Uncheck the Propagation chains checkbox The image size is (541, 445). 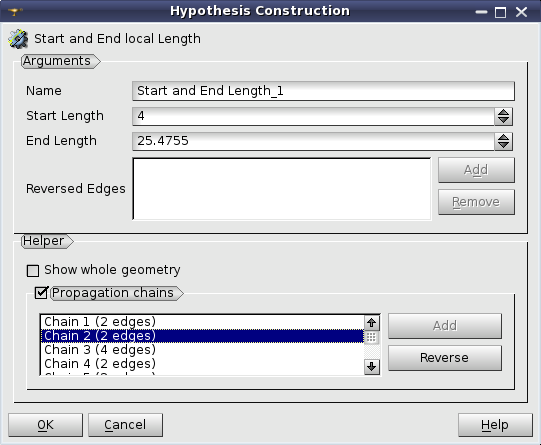41,293
